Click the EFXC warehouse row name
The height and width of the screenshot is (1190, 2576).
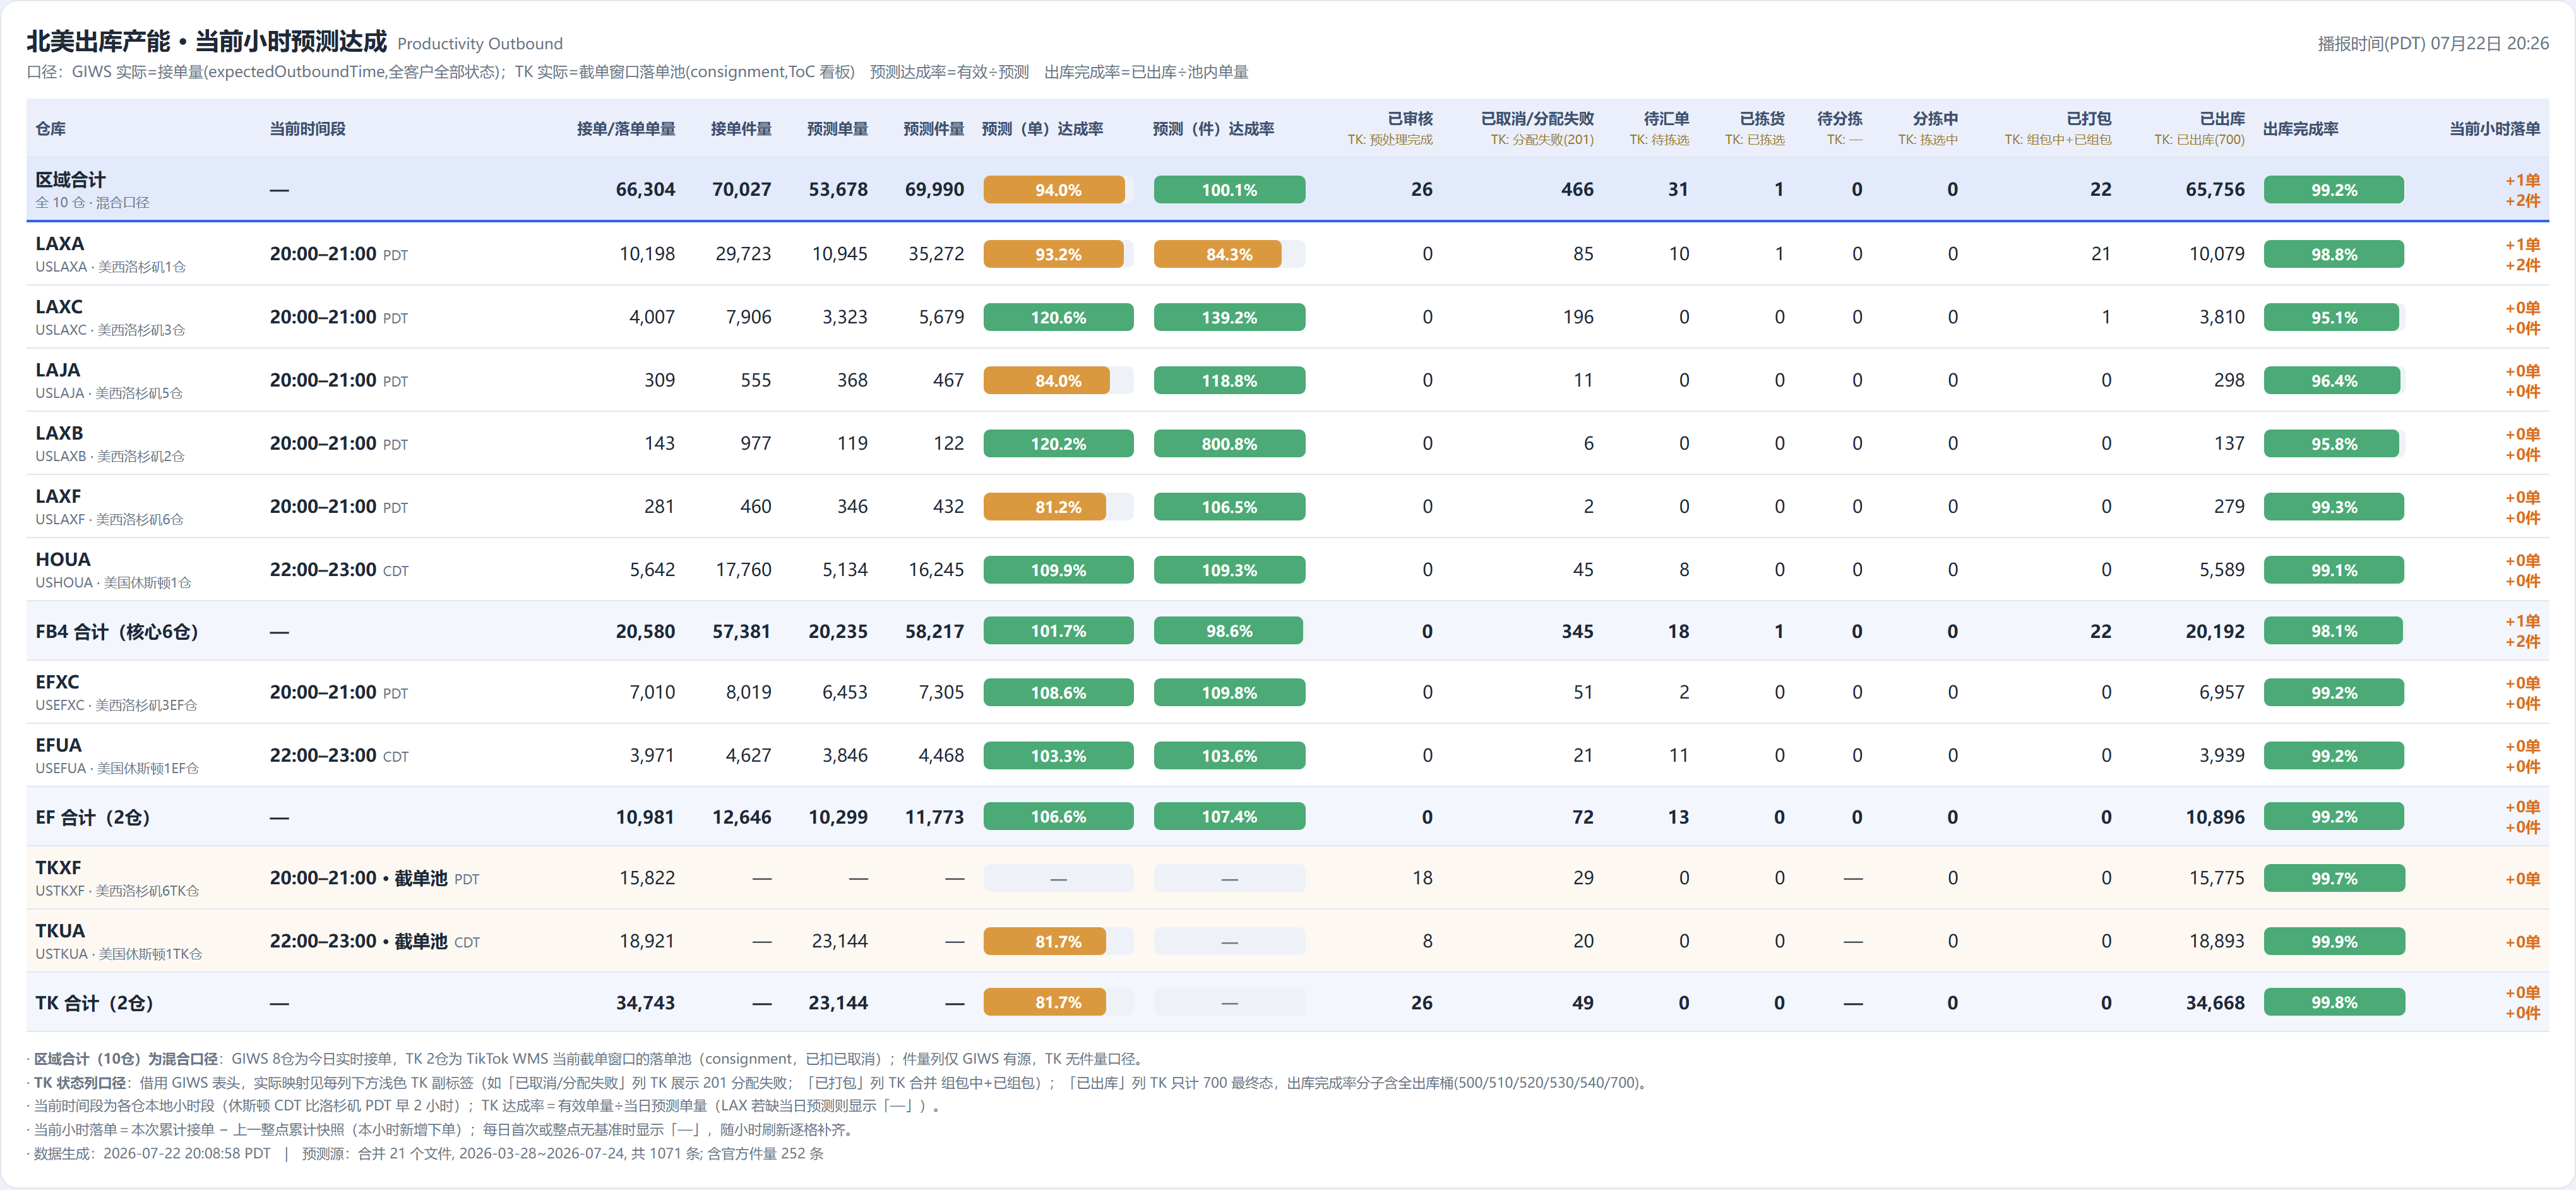[x=57, y=682]
